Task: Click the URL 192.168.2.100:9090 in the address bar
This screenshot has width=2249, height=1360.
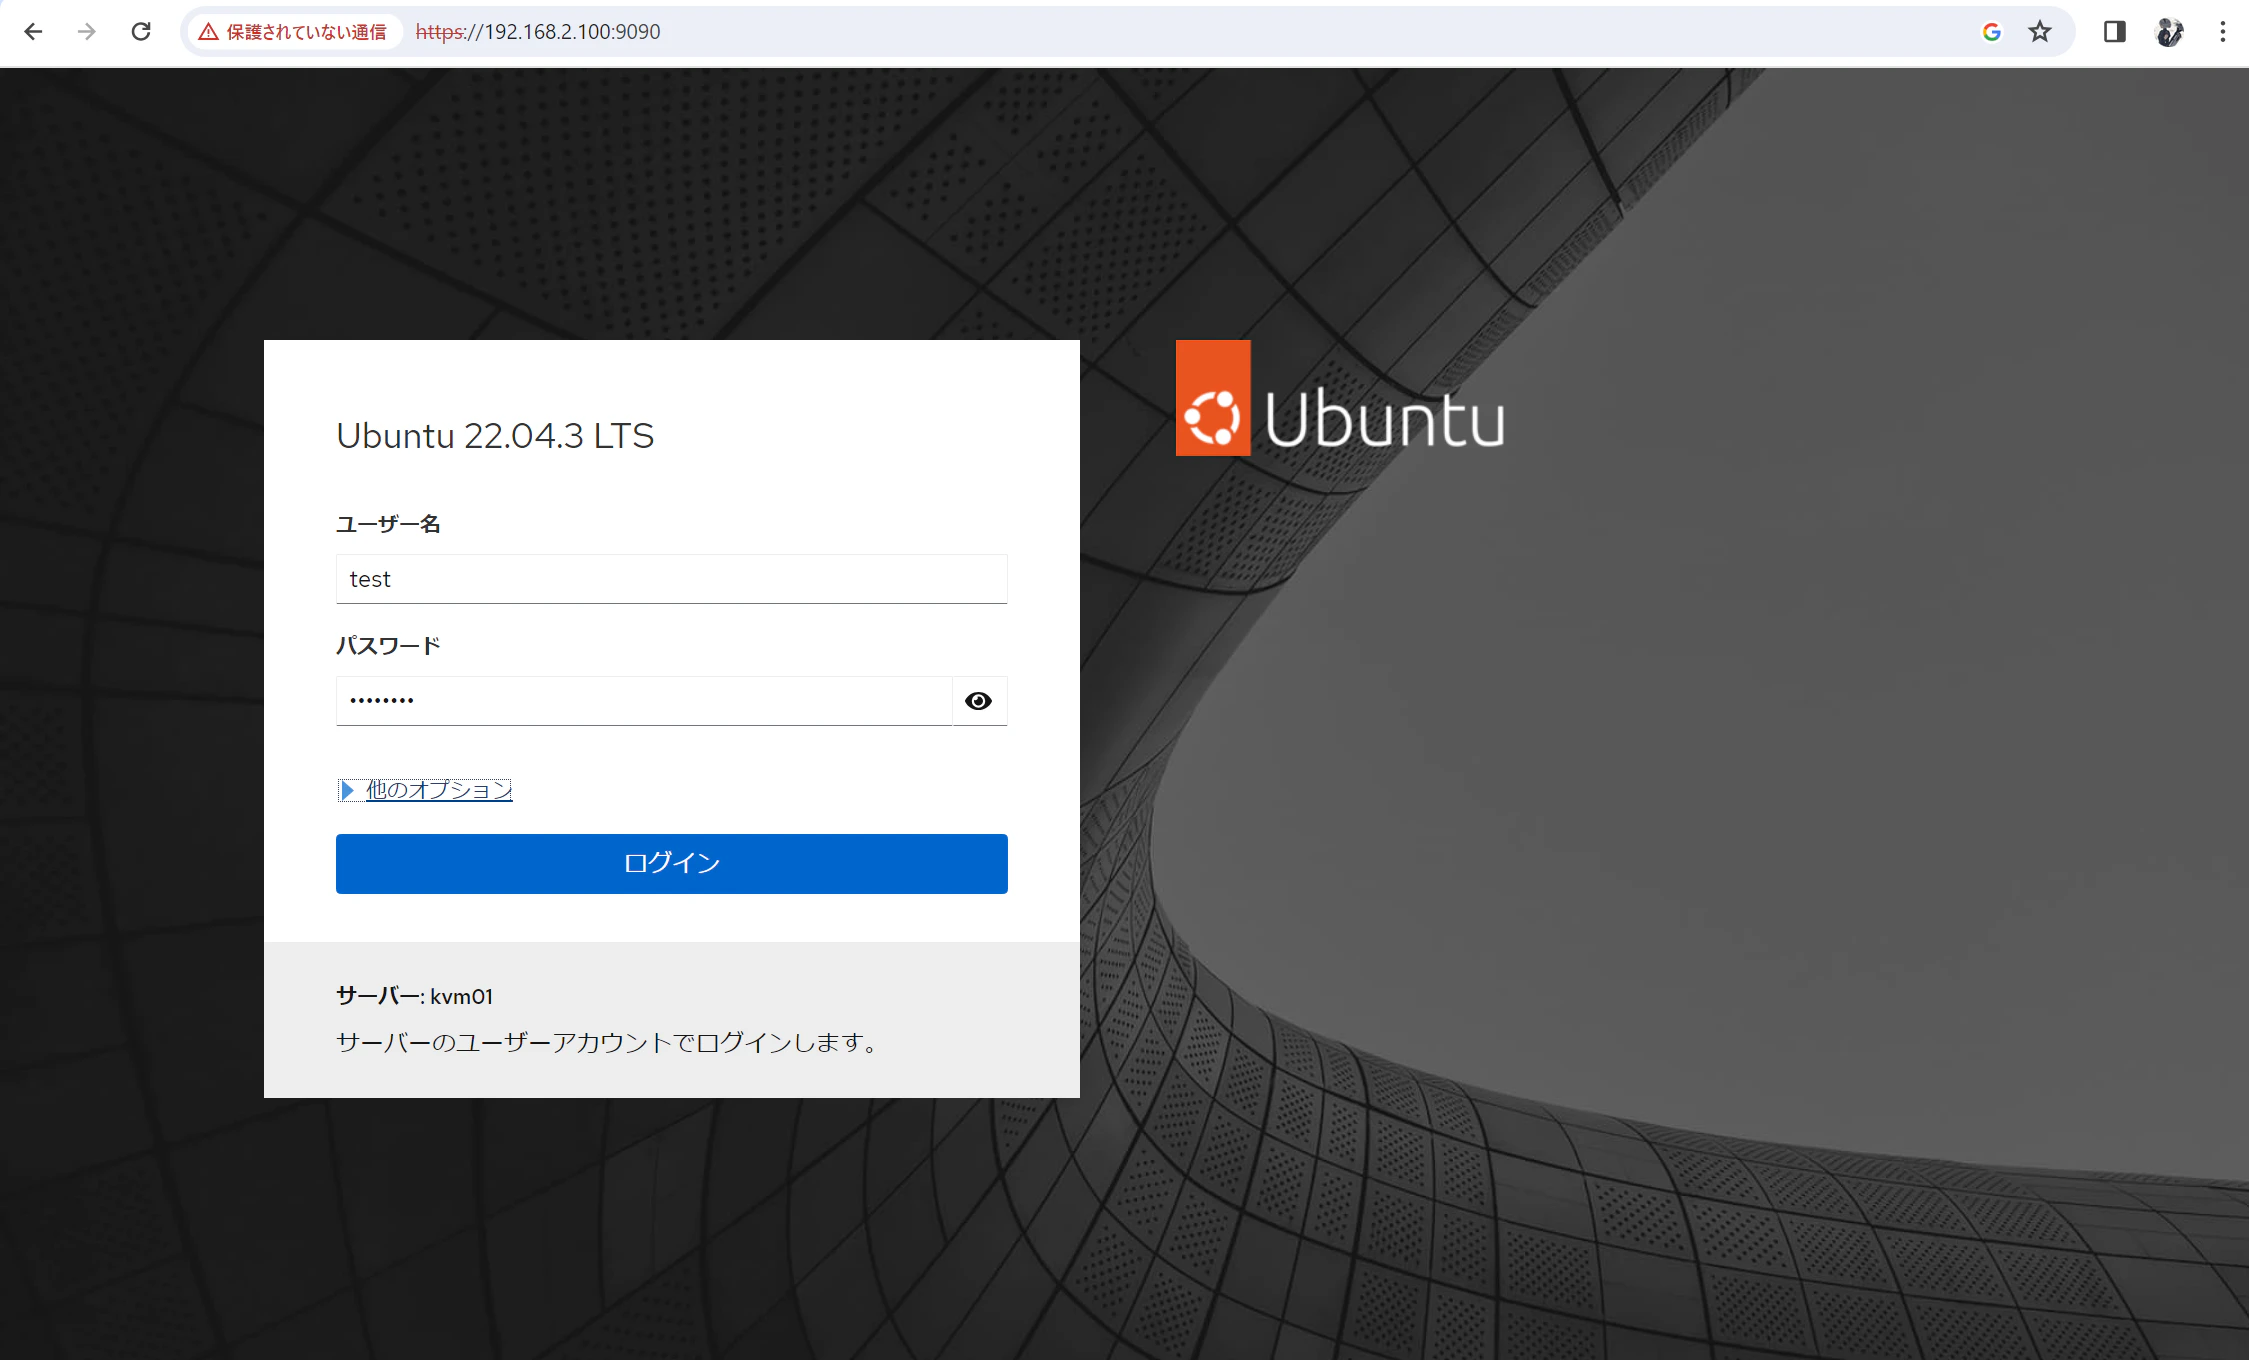Action: [x=571, y=32]
